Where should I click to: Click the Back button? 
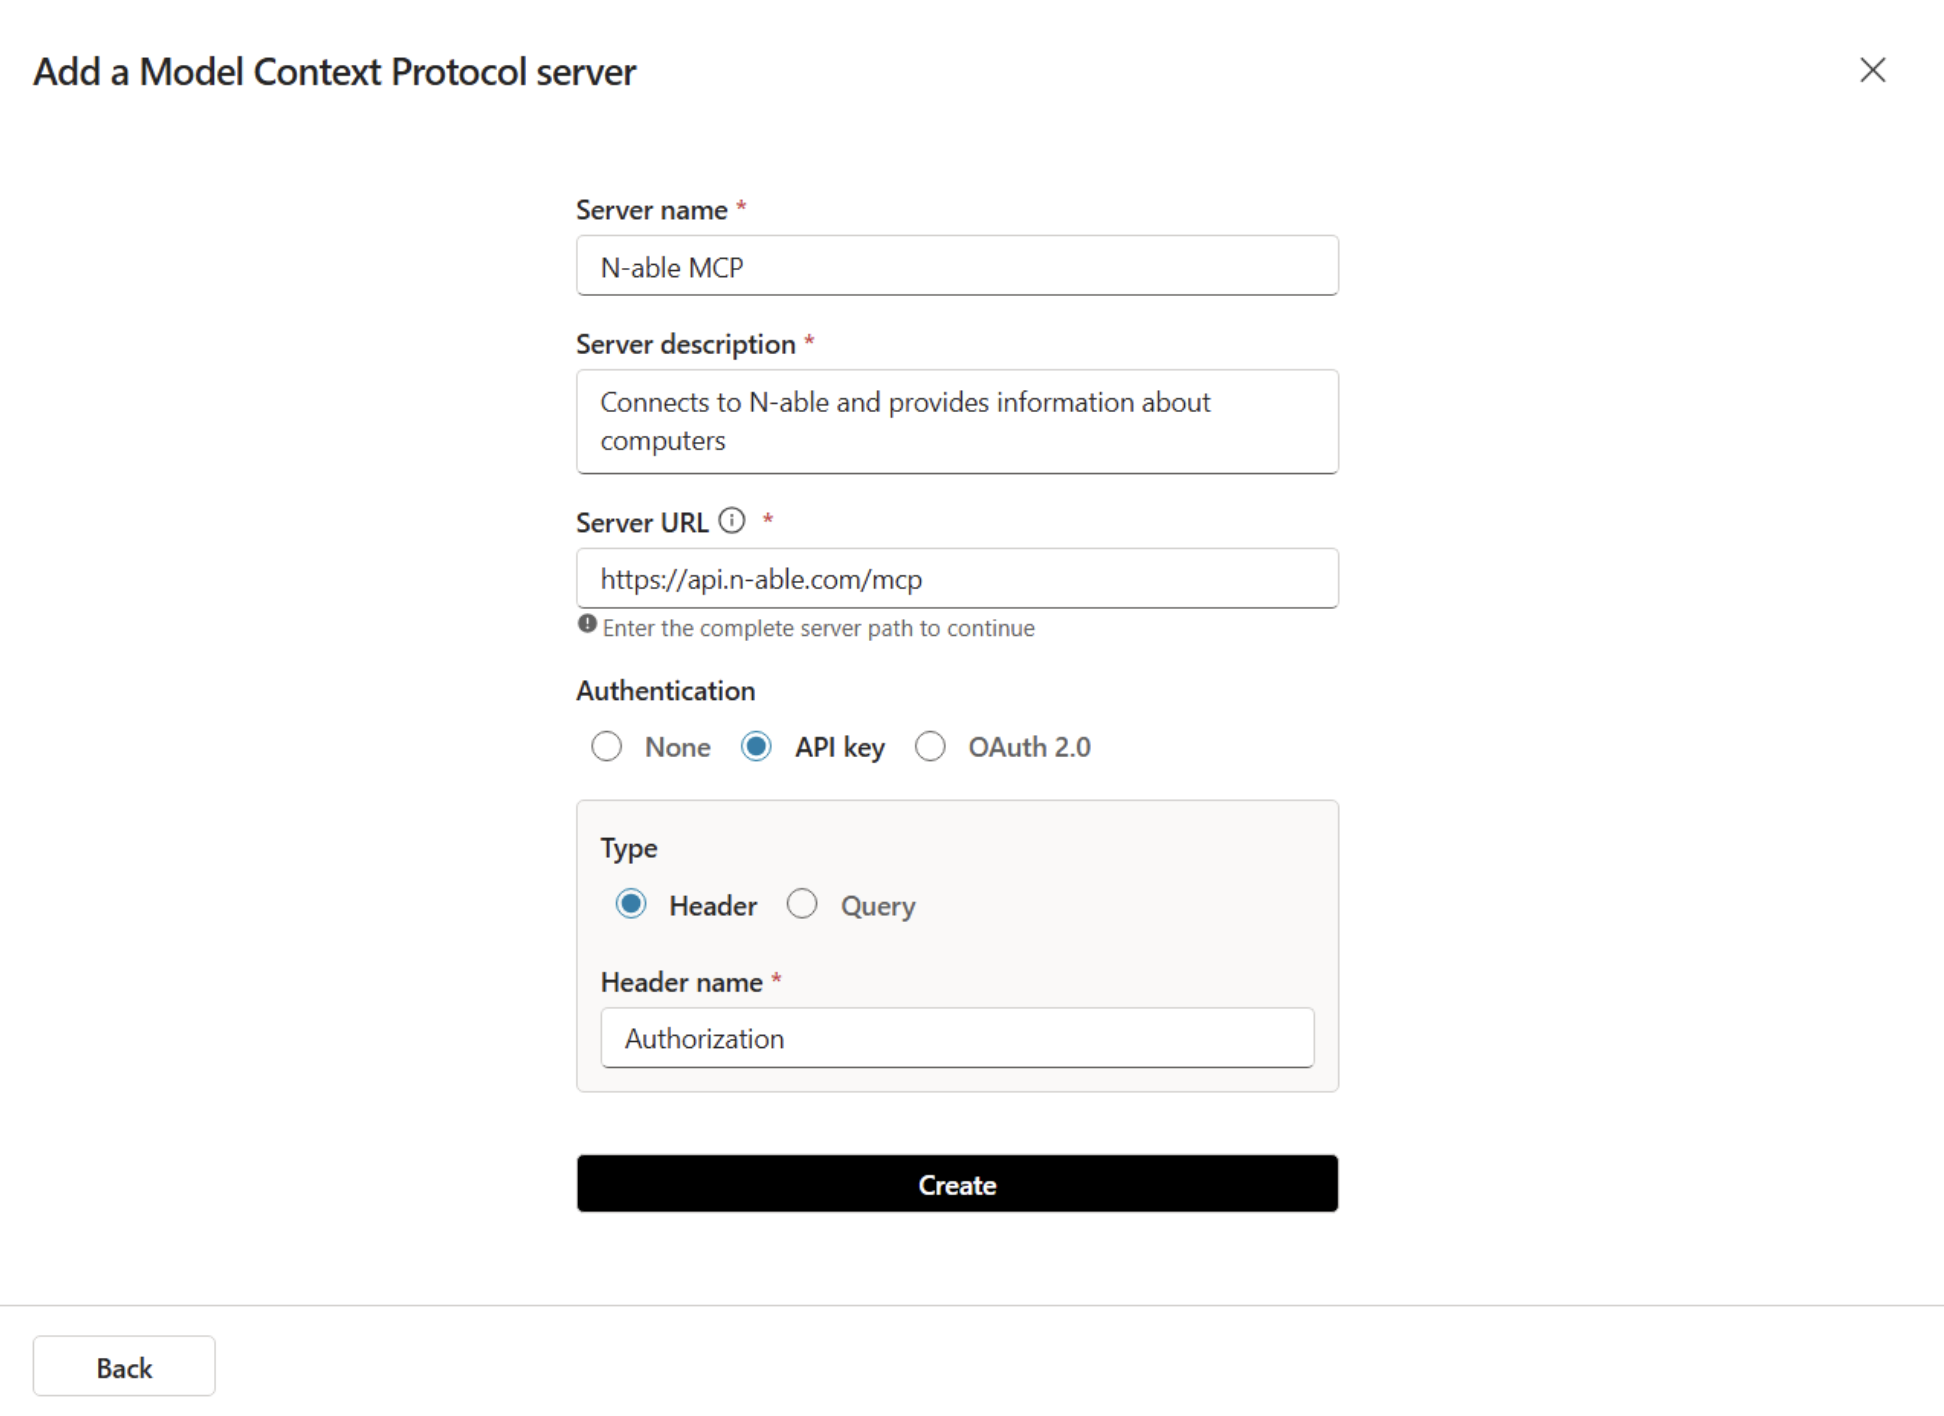pos(123,1366)
